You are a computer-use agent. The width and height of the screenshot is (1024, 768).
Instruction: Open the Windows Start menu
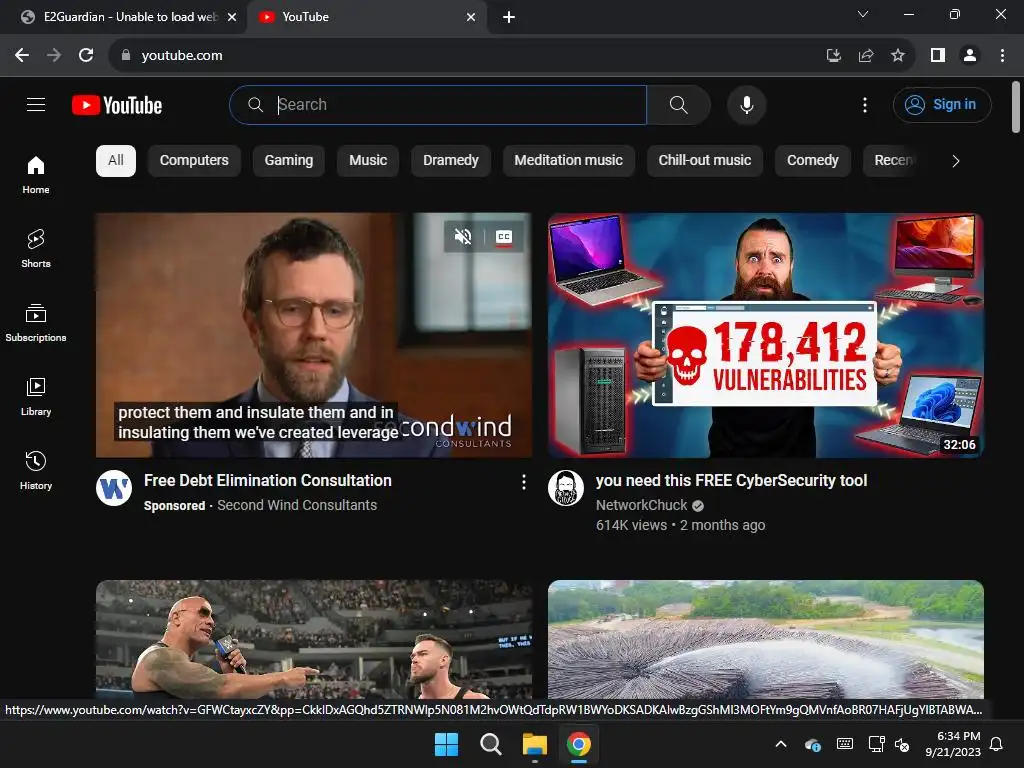(447, 744)
